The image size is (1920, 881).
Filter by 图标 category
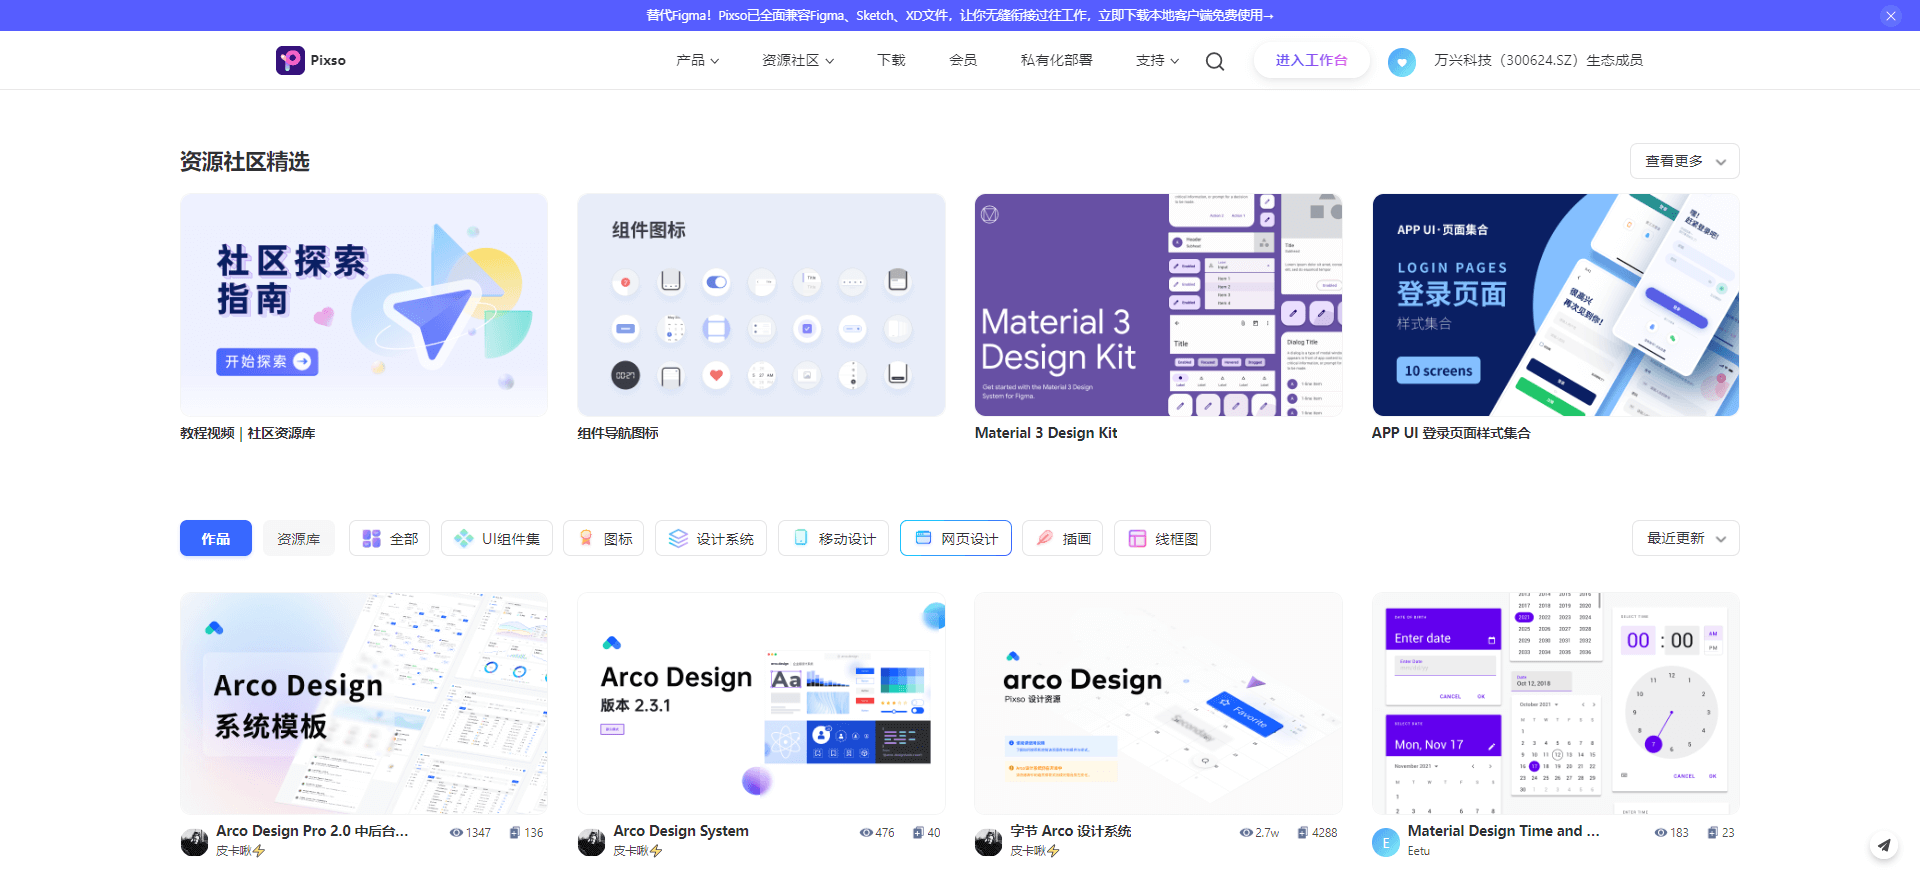tap(604, 538)
